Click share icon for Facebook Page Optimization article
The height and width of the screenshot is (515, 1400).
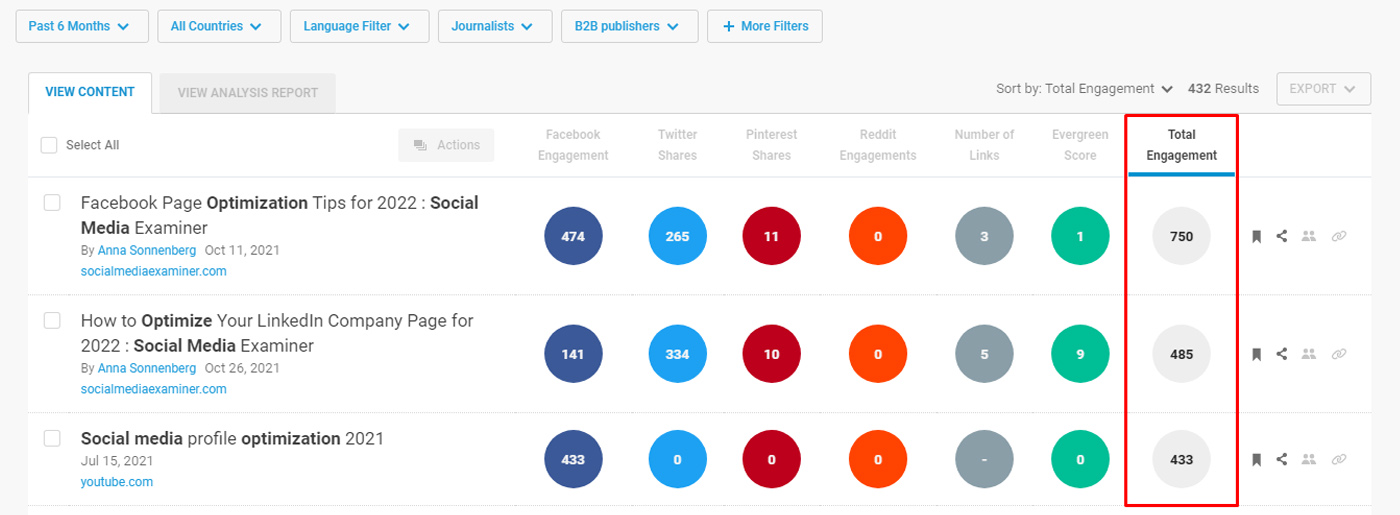click(x=1282, y=237)
